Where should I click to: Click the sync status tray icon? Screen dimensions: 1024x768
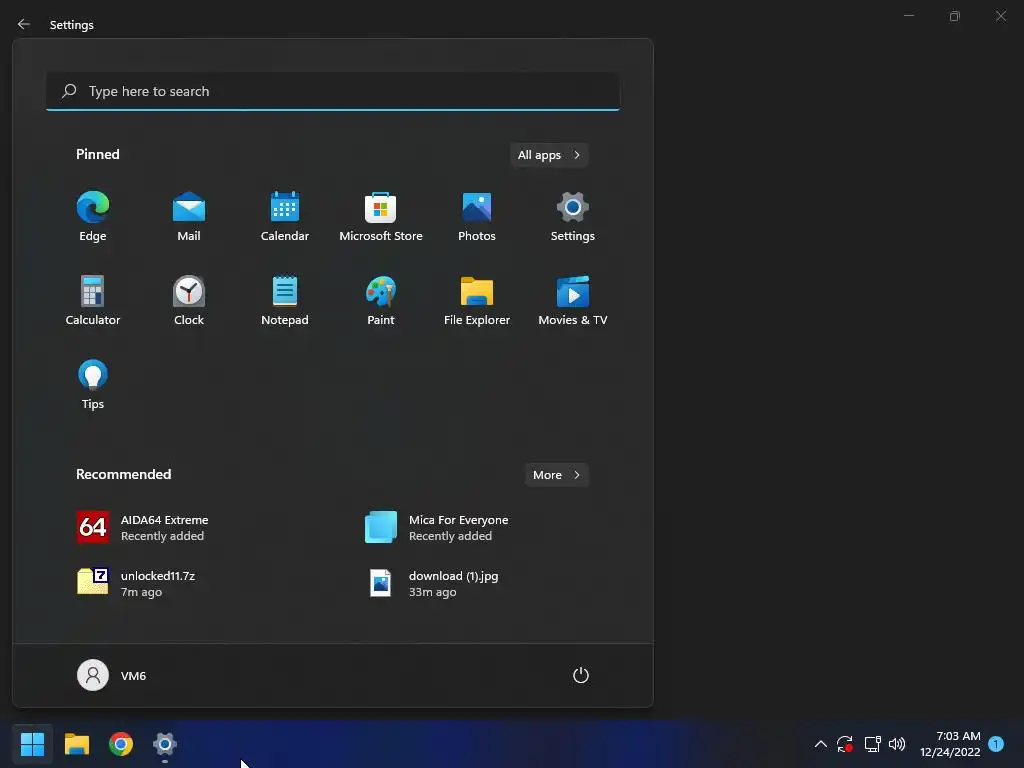click(844, 744)
